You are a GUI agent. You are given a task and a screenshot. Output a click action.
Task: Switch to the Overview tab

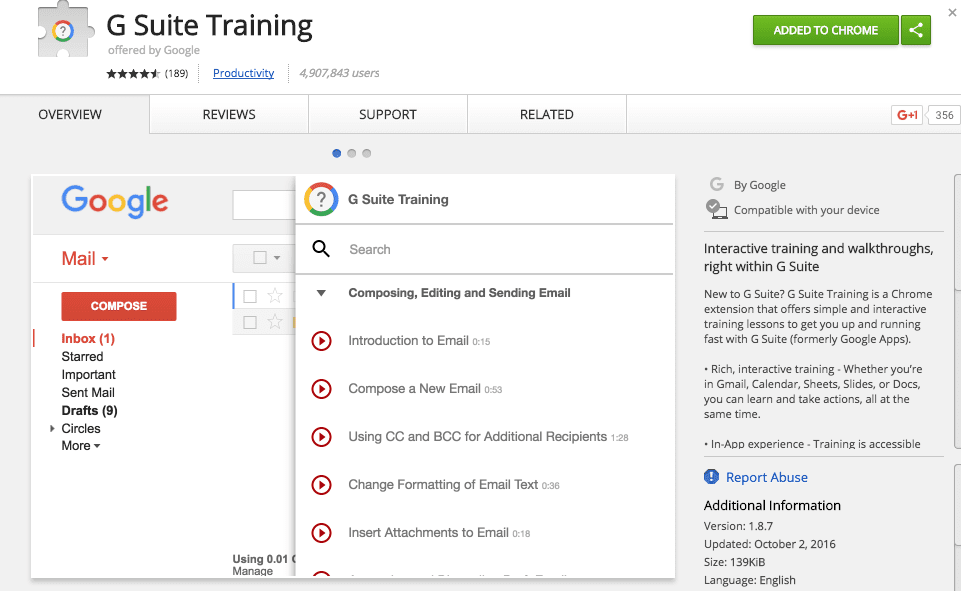click(x=70, y=115)
